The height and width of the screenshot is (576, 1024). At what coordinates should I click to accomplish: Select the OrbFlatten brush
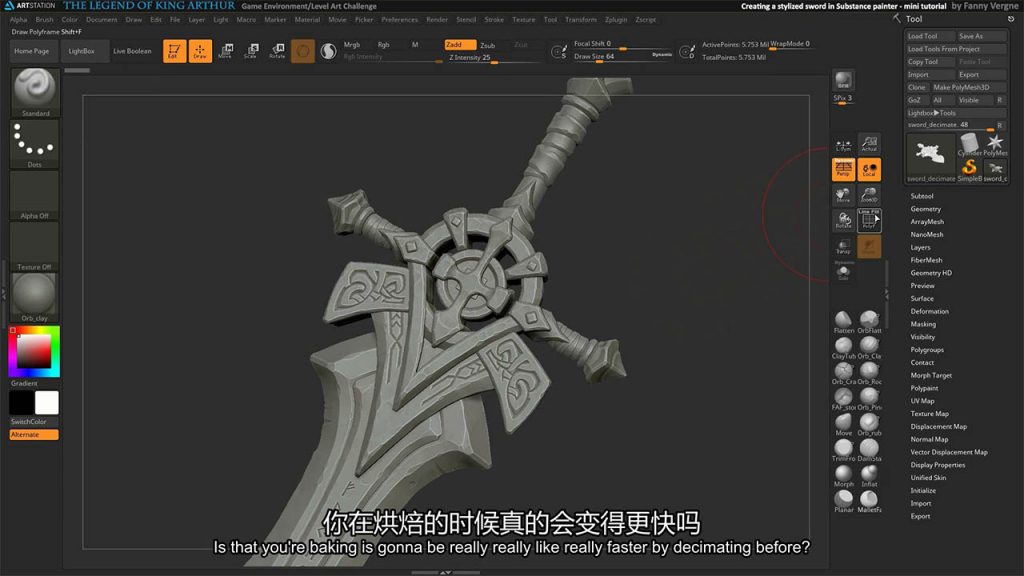(x=869, y=321)
